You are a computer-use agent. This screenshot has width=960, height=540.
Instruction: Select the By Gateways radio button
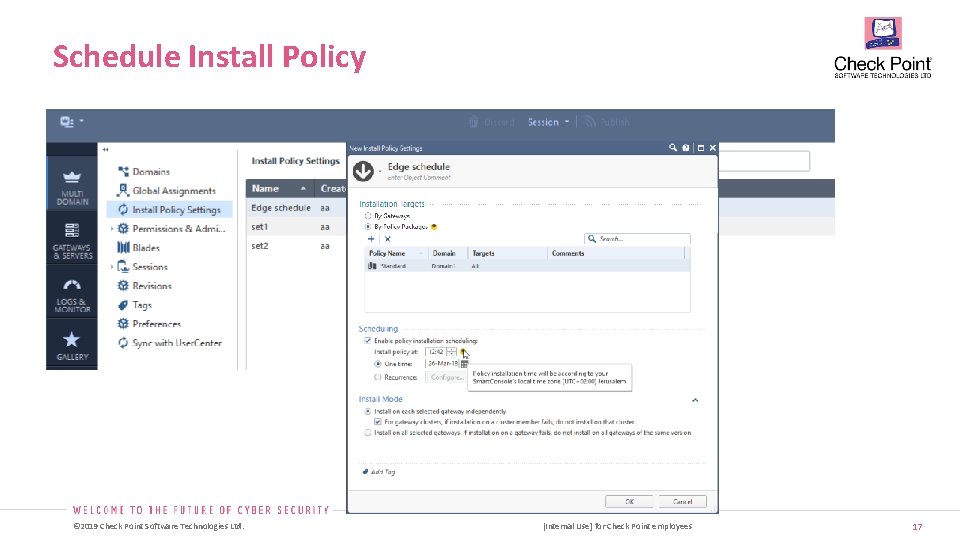368,216
